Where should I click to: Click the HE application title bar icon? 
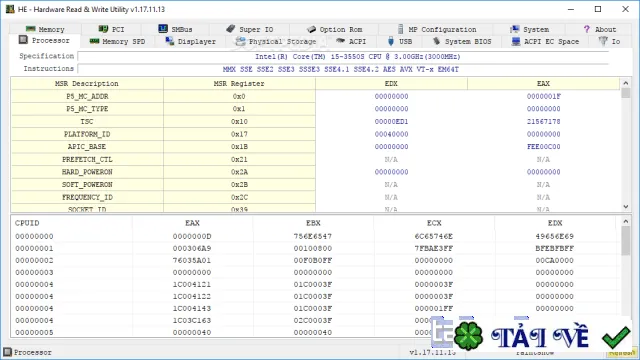(x=10, y=9)
